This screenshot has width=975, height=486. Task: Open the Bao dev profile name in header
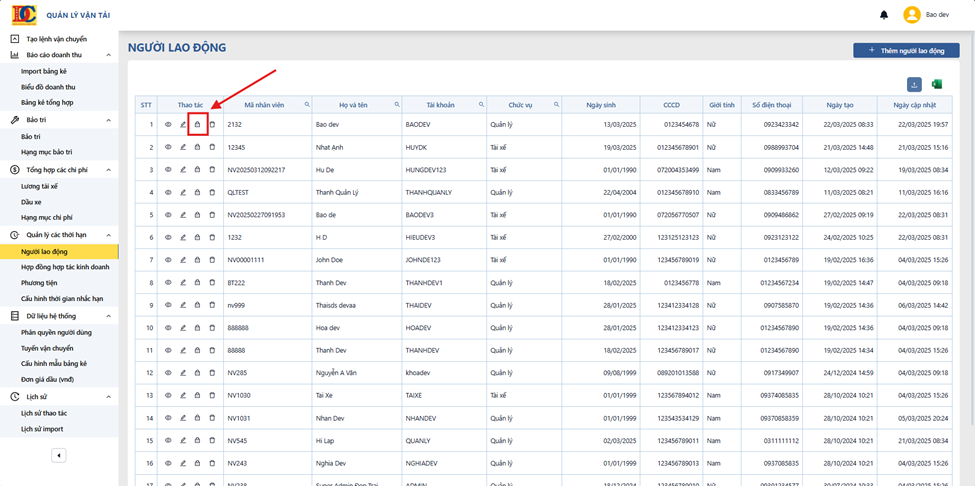(937, 15)
